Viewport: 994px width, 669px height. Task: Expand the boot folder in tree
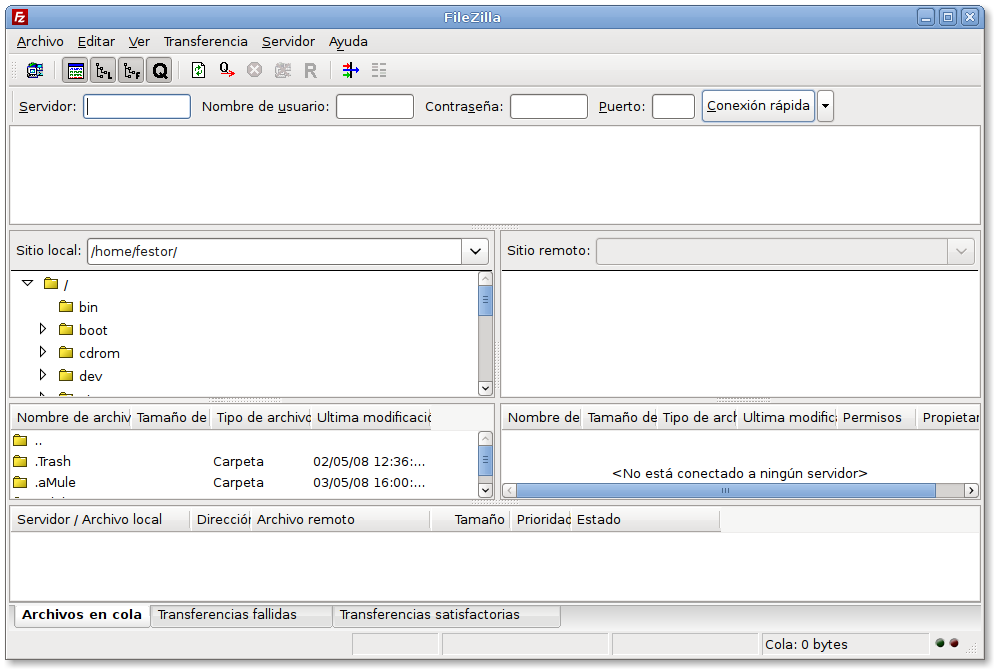(x=43, y=329)
